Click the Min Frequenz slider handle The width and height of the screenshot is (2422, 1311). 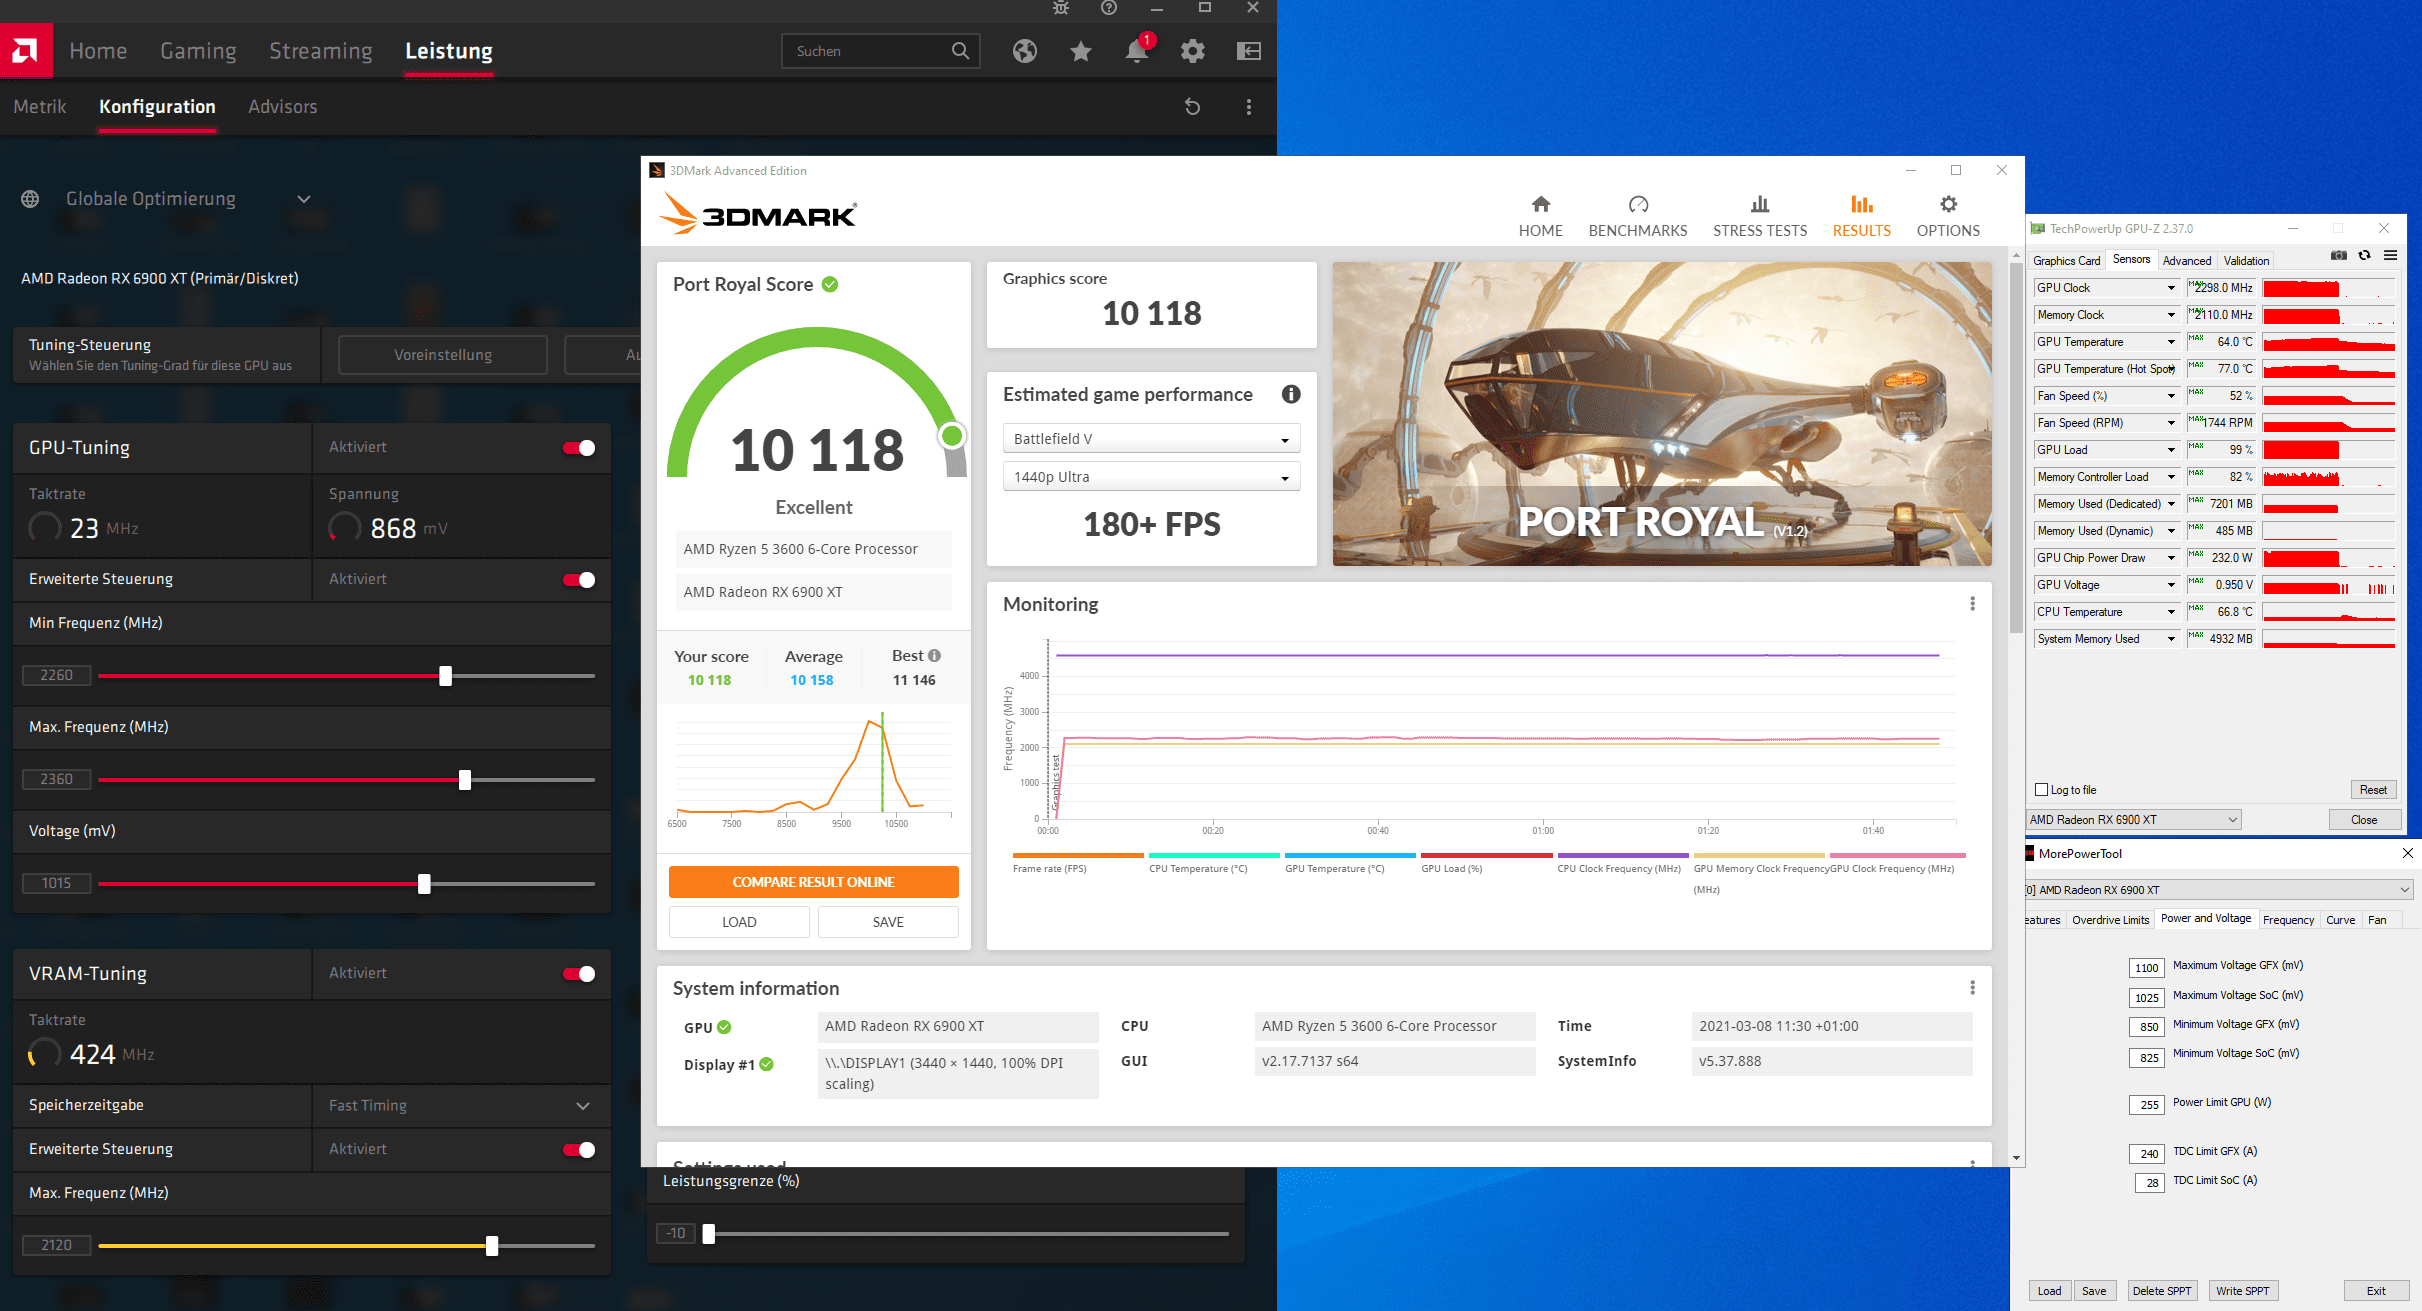[x=446, y=676]
